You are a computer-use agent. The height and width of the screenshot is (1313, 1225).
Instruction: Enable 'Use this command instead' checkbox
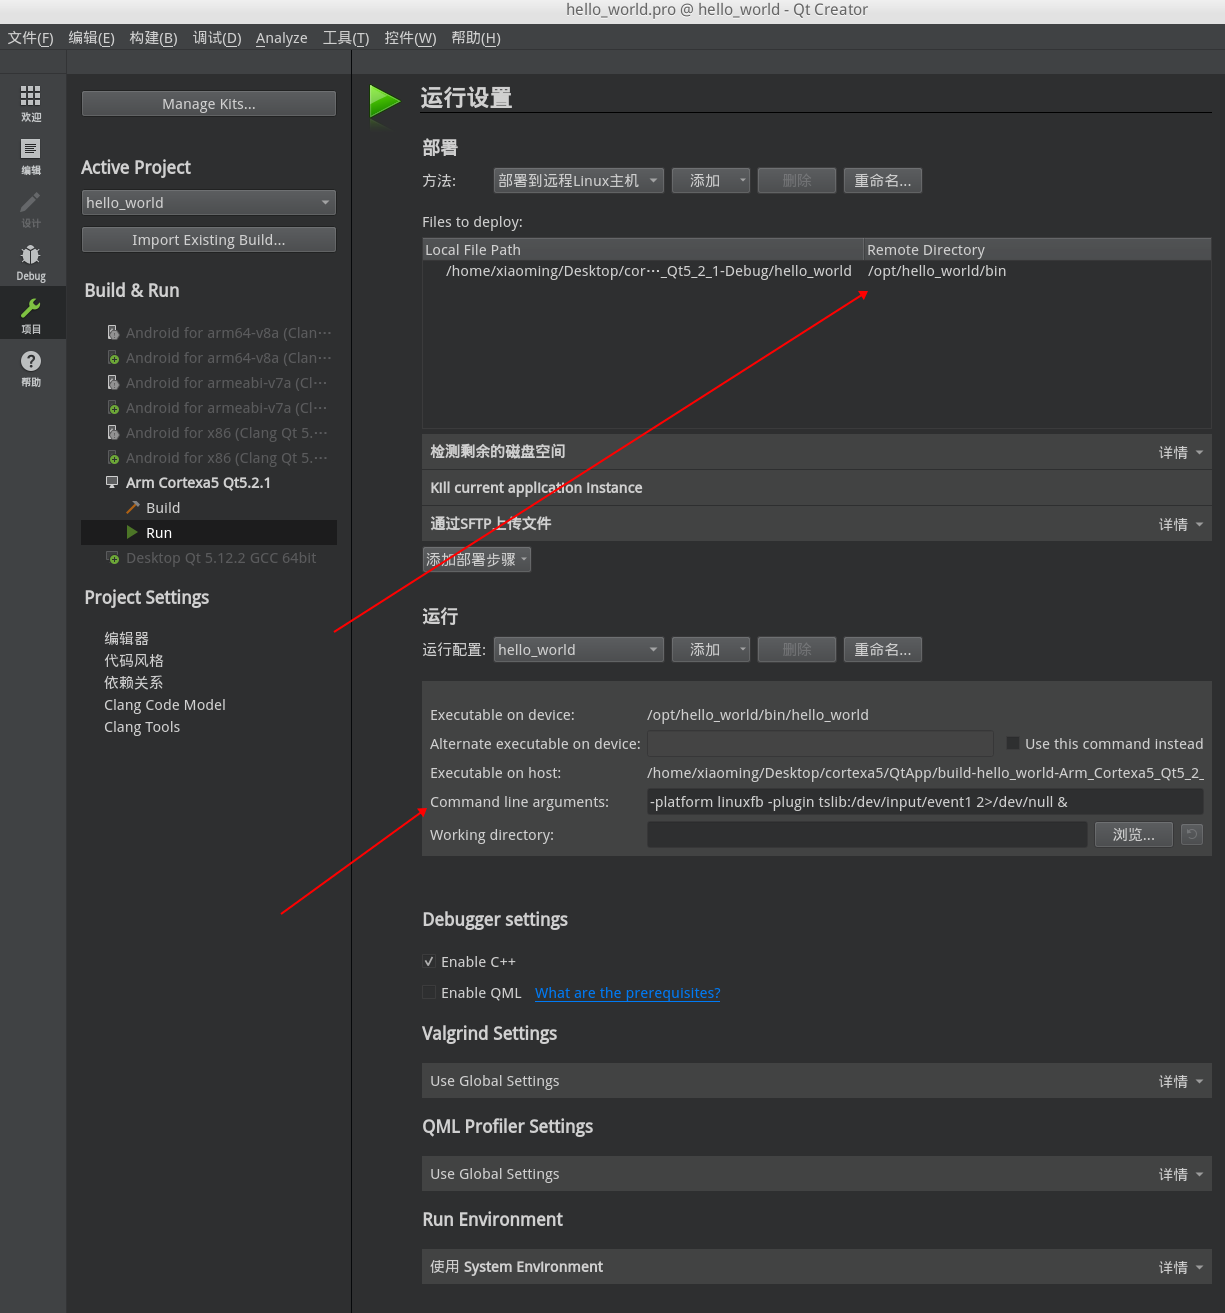1013,743
